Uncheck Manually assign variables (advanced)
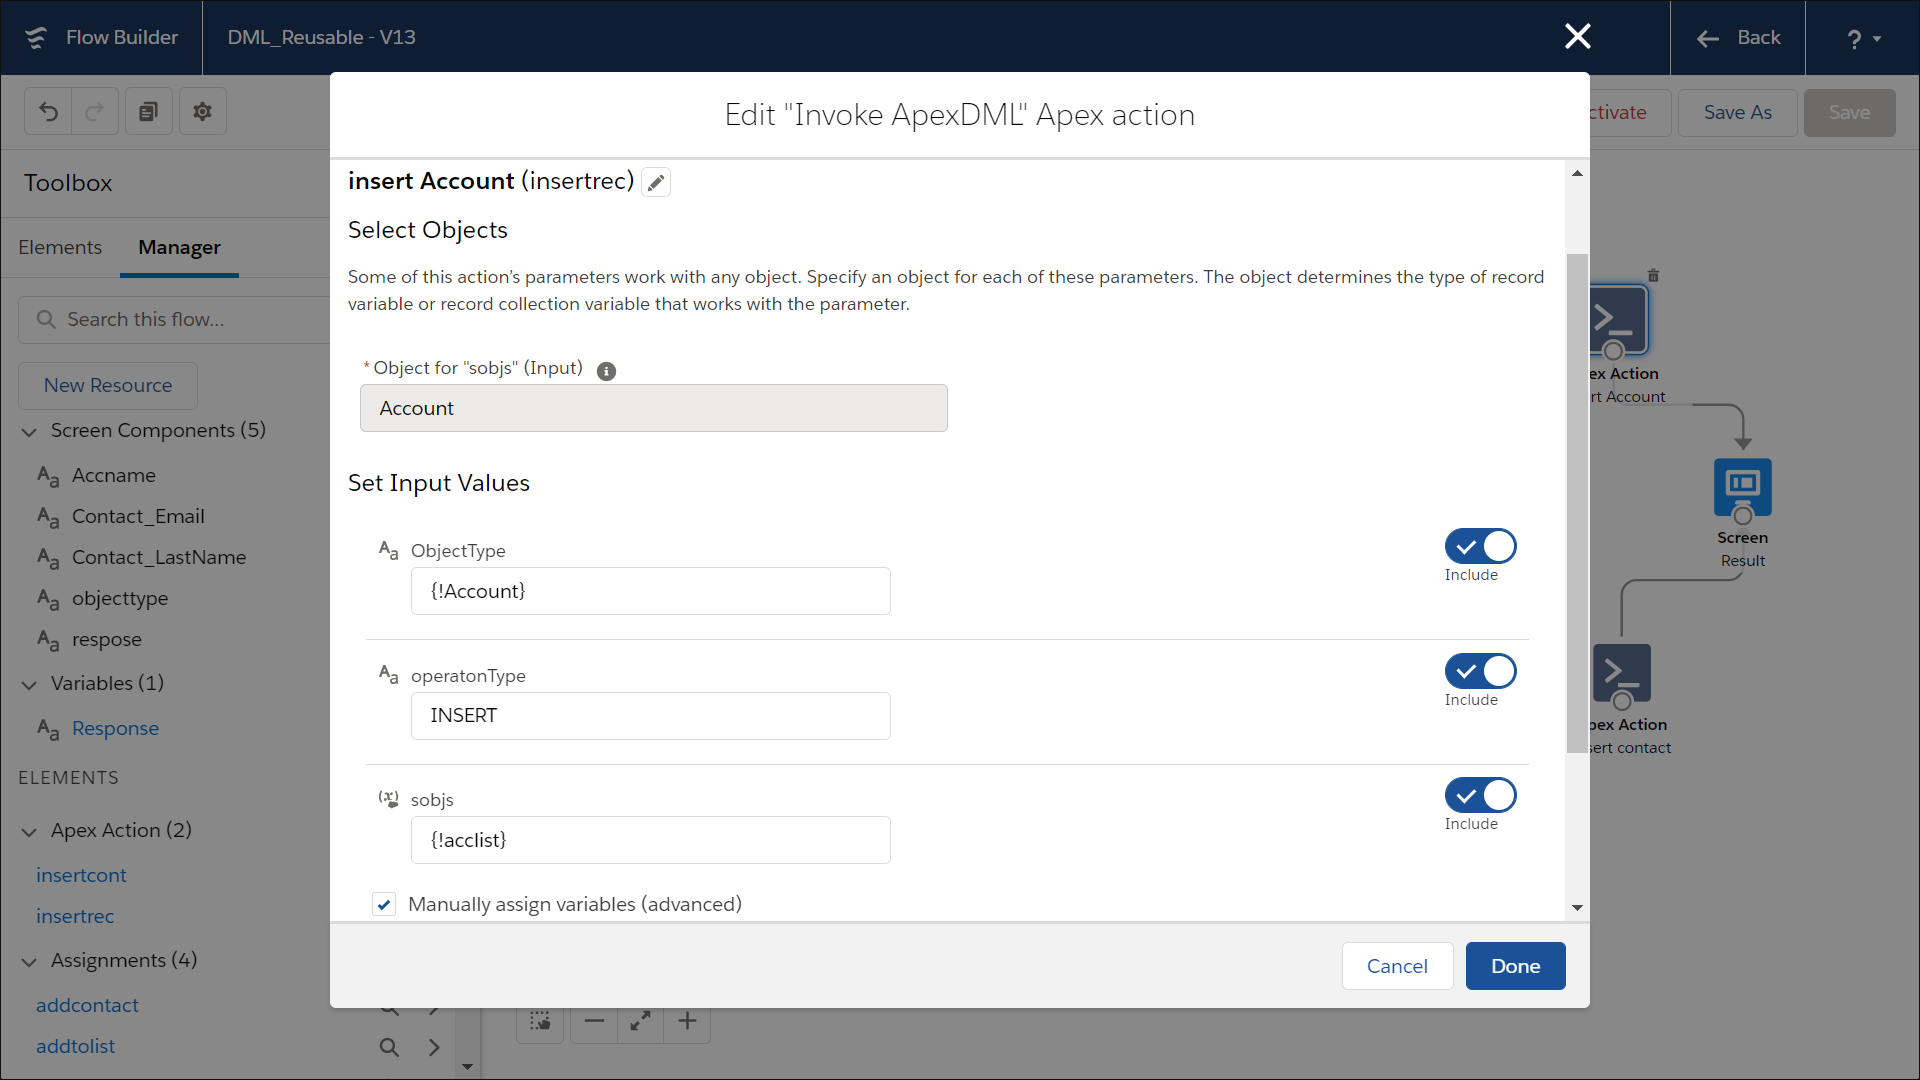Viewport: 1920px width, 1080px height. tap(383, 903)
